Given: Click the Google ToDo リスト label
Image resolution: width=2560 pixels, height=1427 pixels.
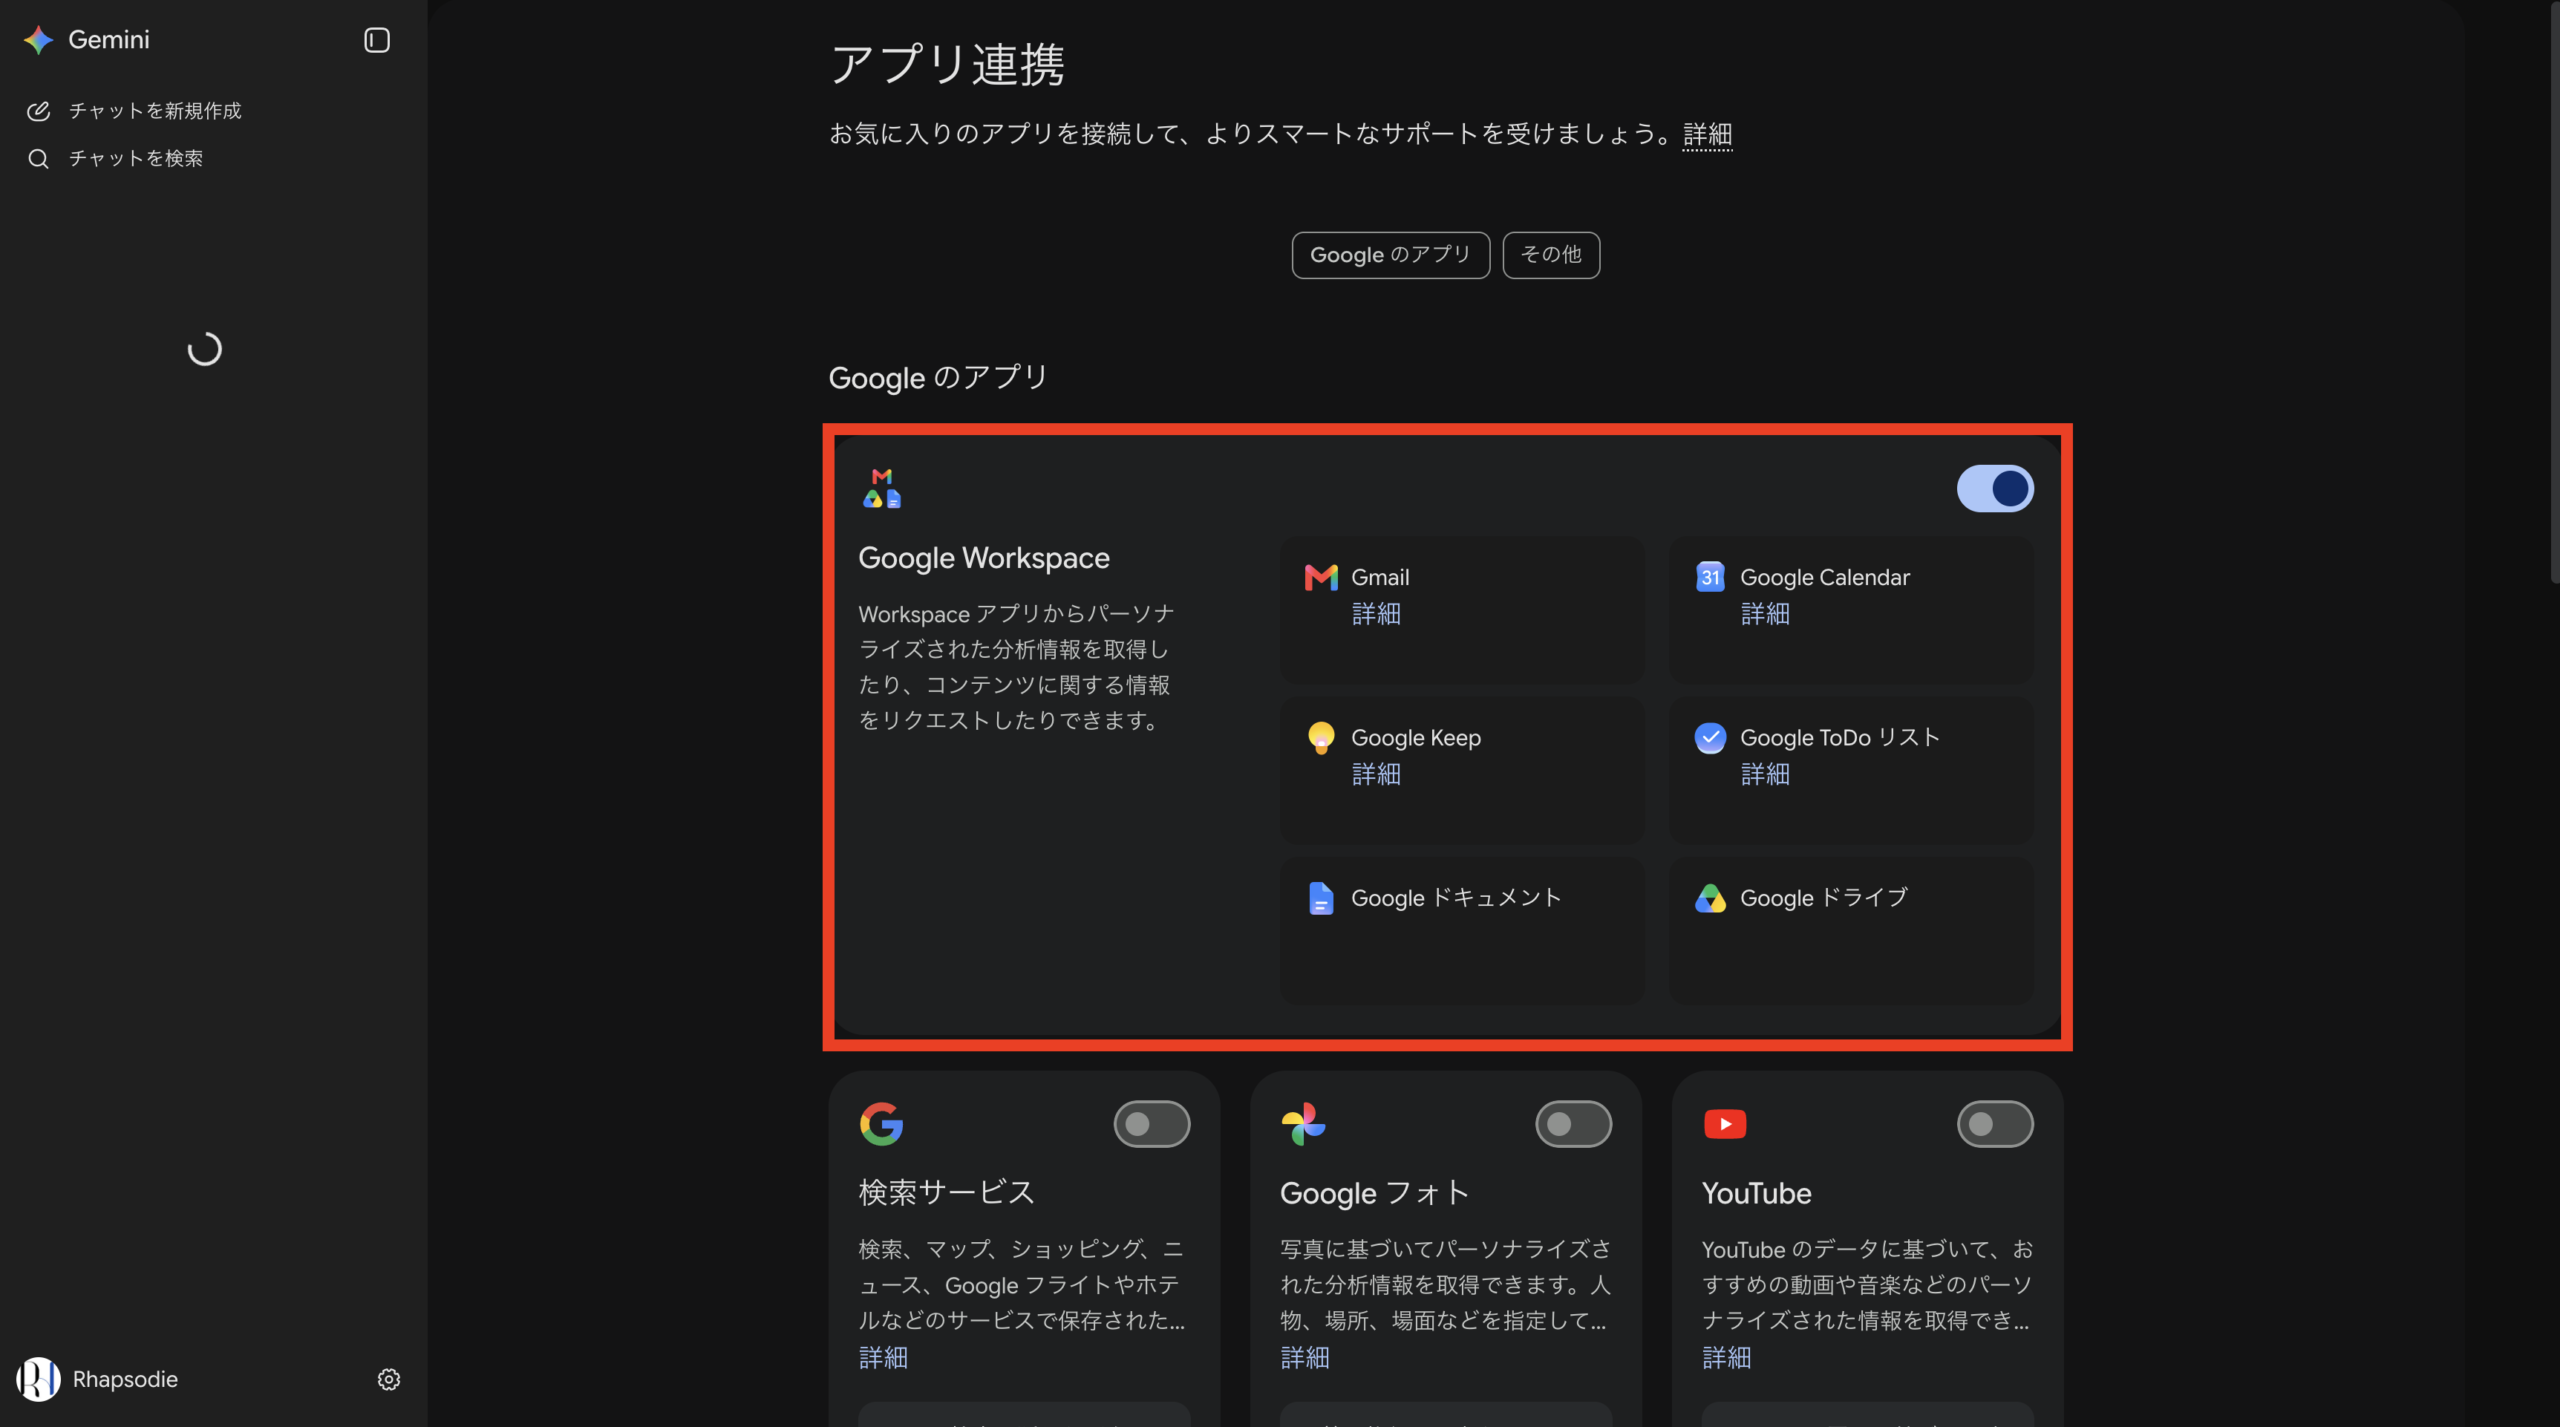Looking at the screenshot, I should [1840, 738].
